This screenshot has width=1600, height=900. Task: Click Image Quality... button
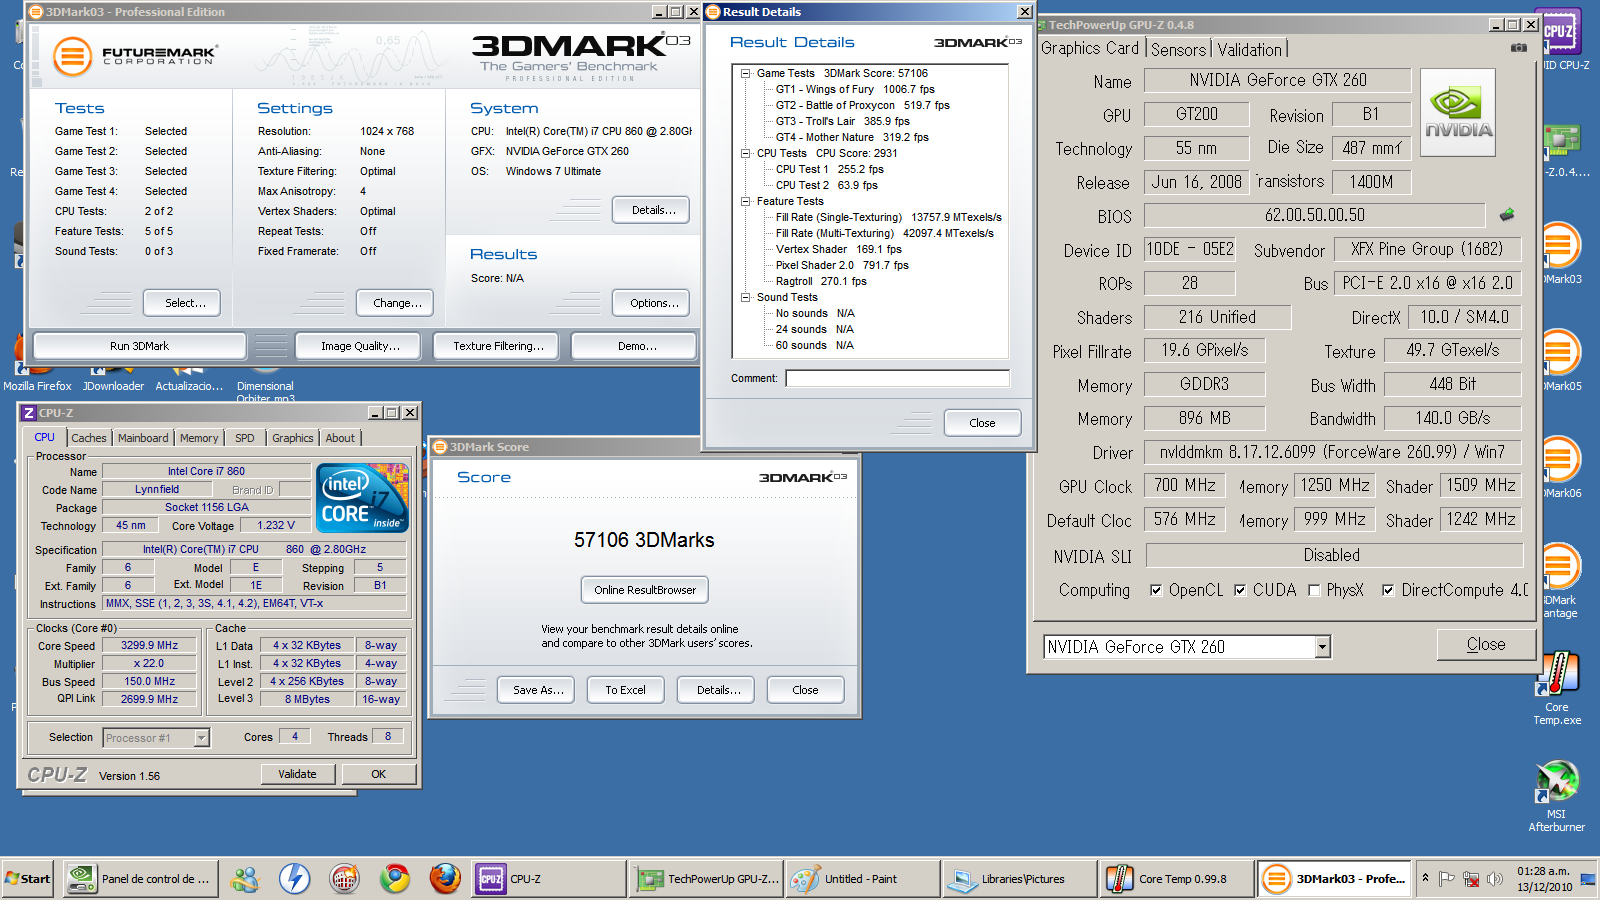[360, 346]
